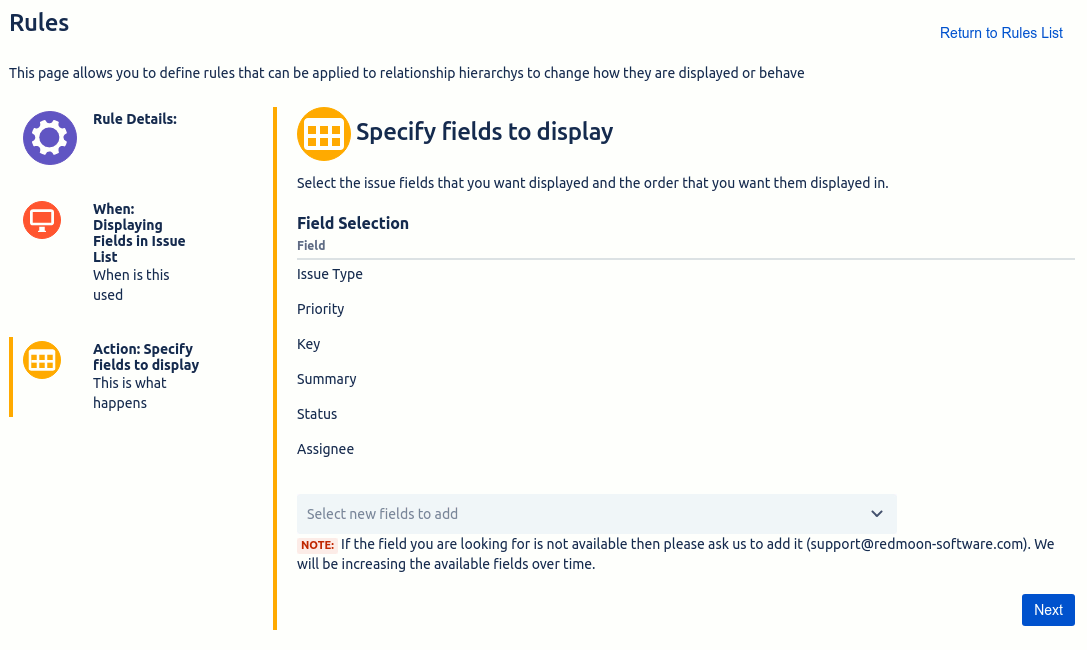Click the Field column header

coord(311,245)
